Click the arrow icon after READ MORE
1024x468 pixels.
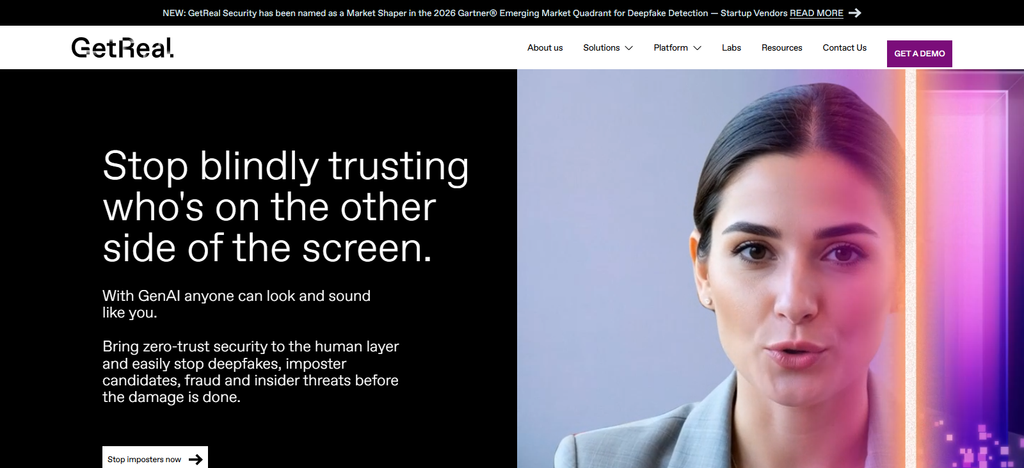point(854,12)
